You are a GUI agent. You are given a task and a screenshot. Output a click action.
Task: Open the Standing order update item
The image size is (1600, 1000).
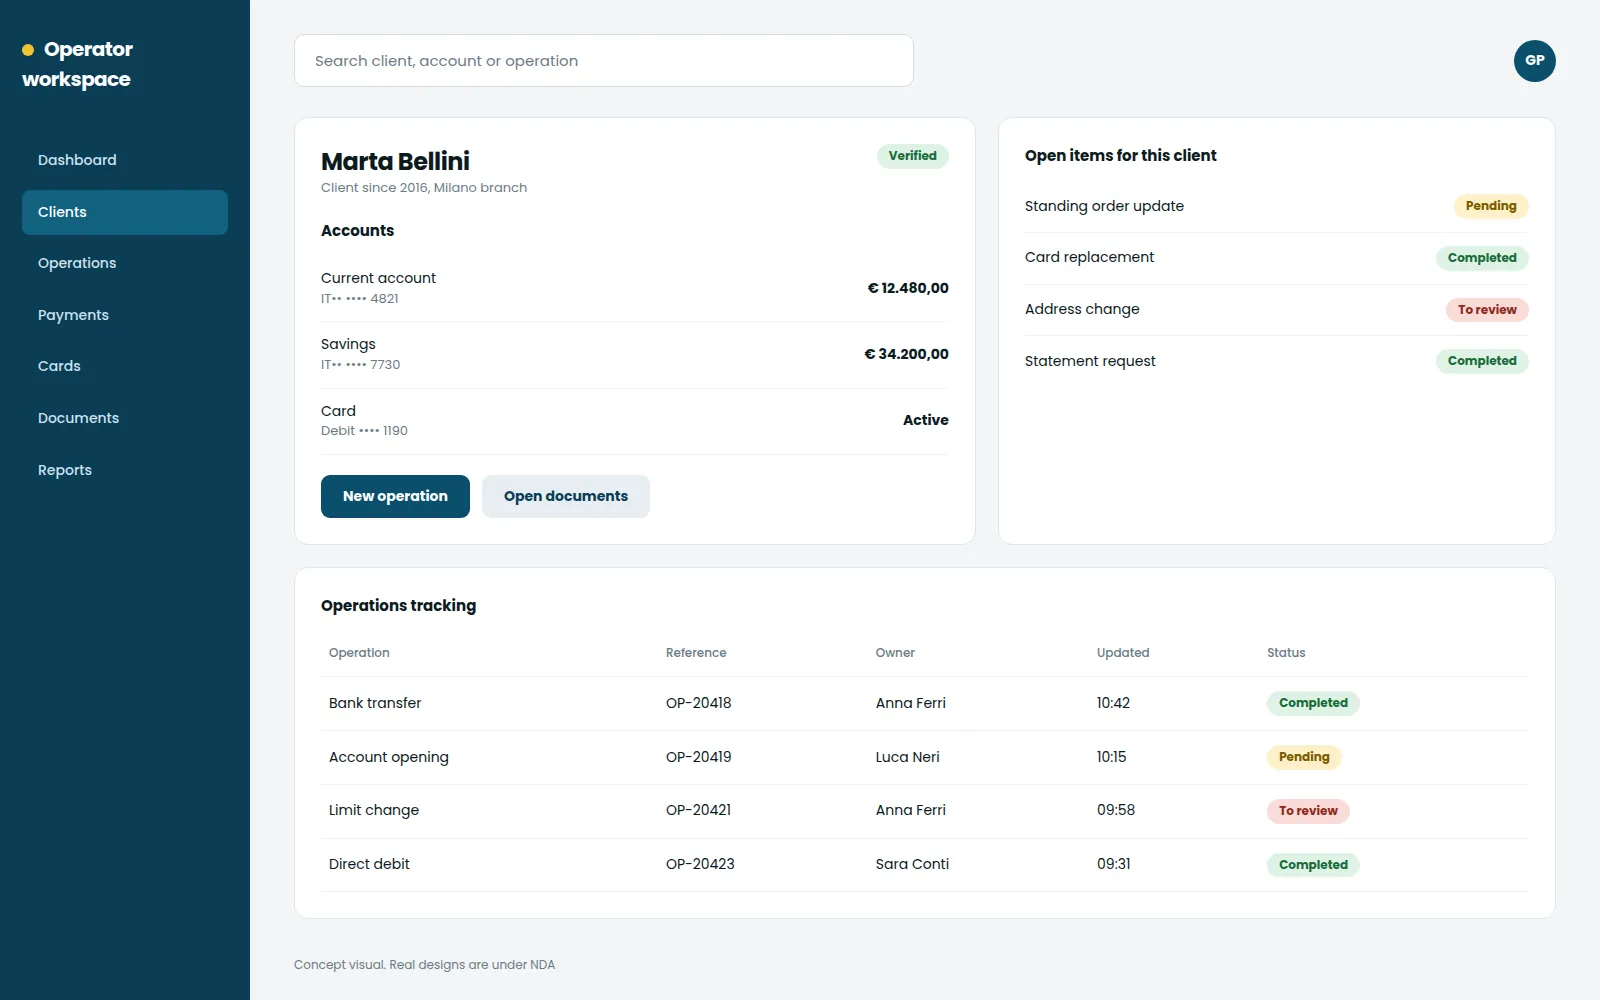1276,206
